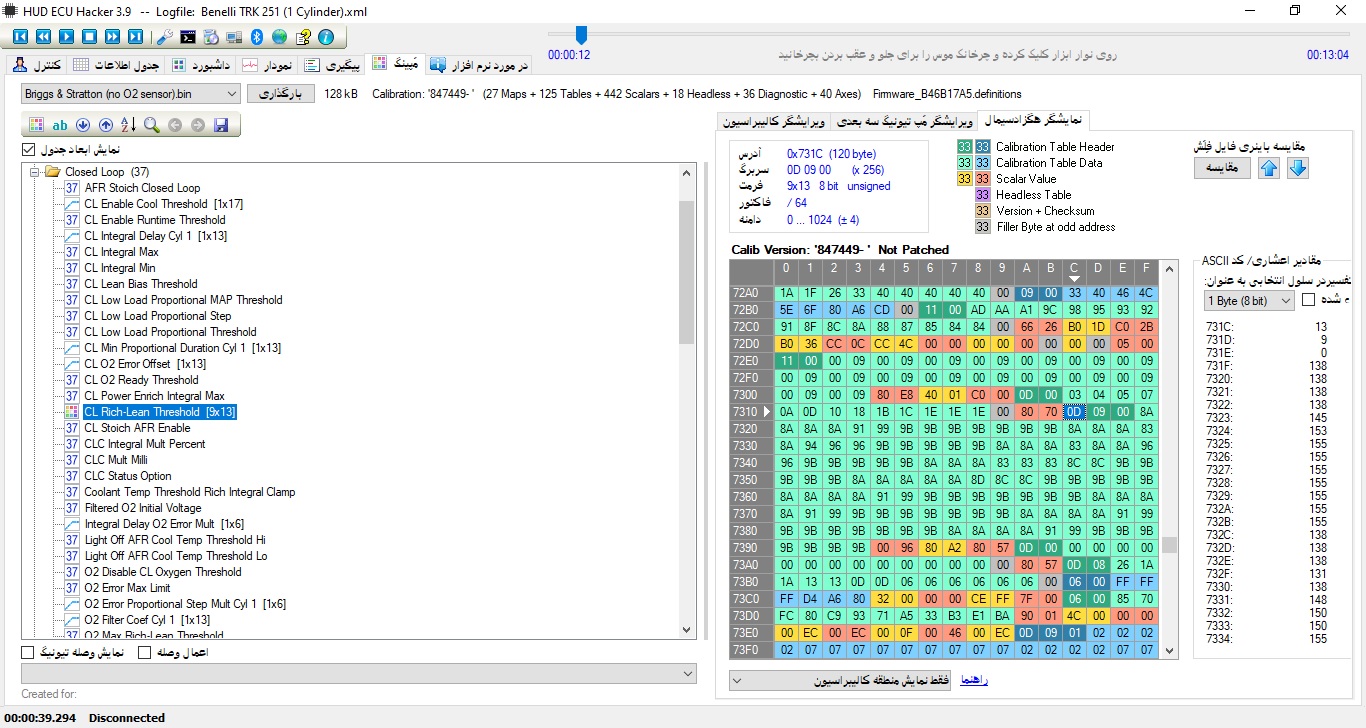
Task: Switch to the داشبورد tab
Action: 202,65
